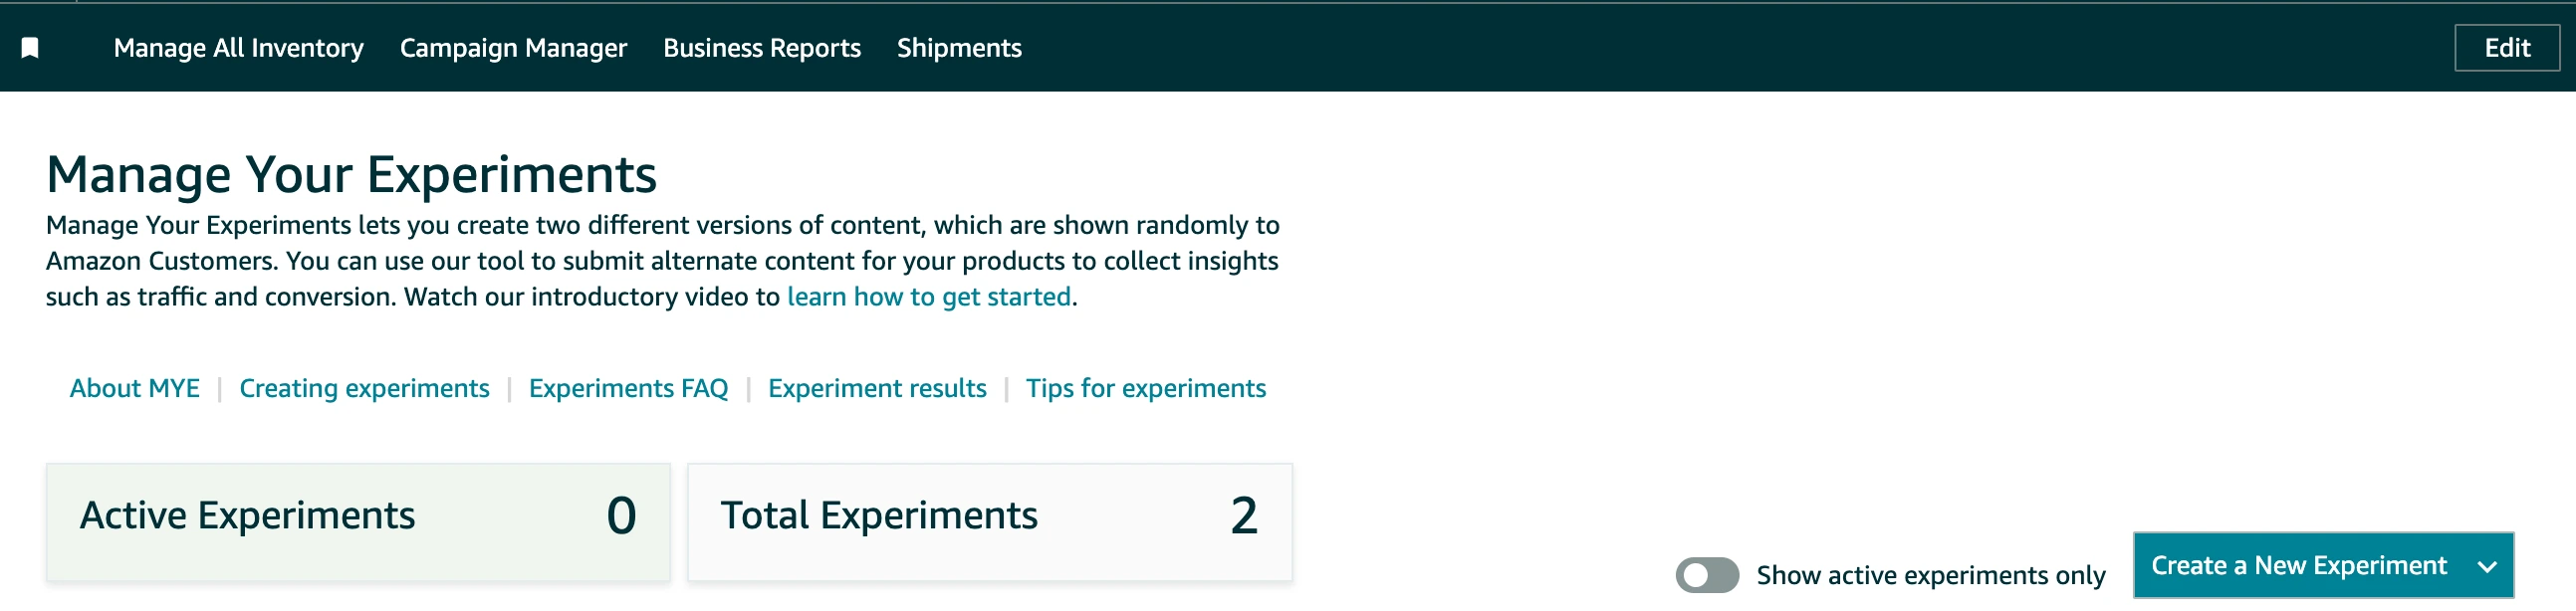Click the Manage Your Experiments page heading
Image resolution: width=2576 pixels, height=611 pixels.
(x=351, y=175)
